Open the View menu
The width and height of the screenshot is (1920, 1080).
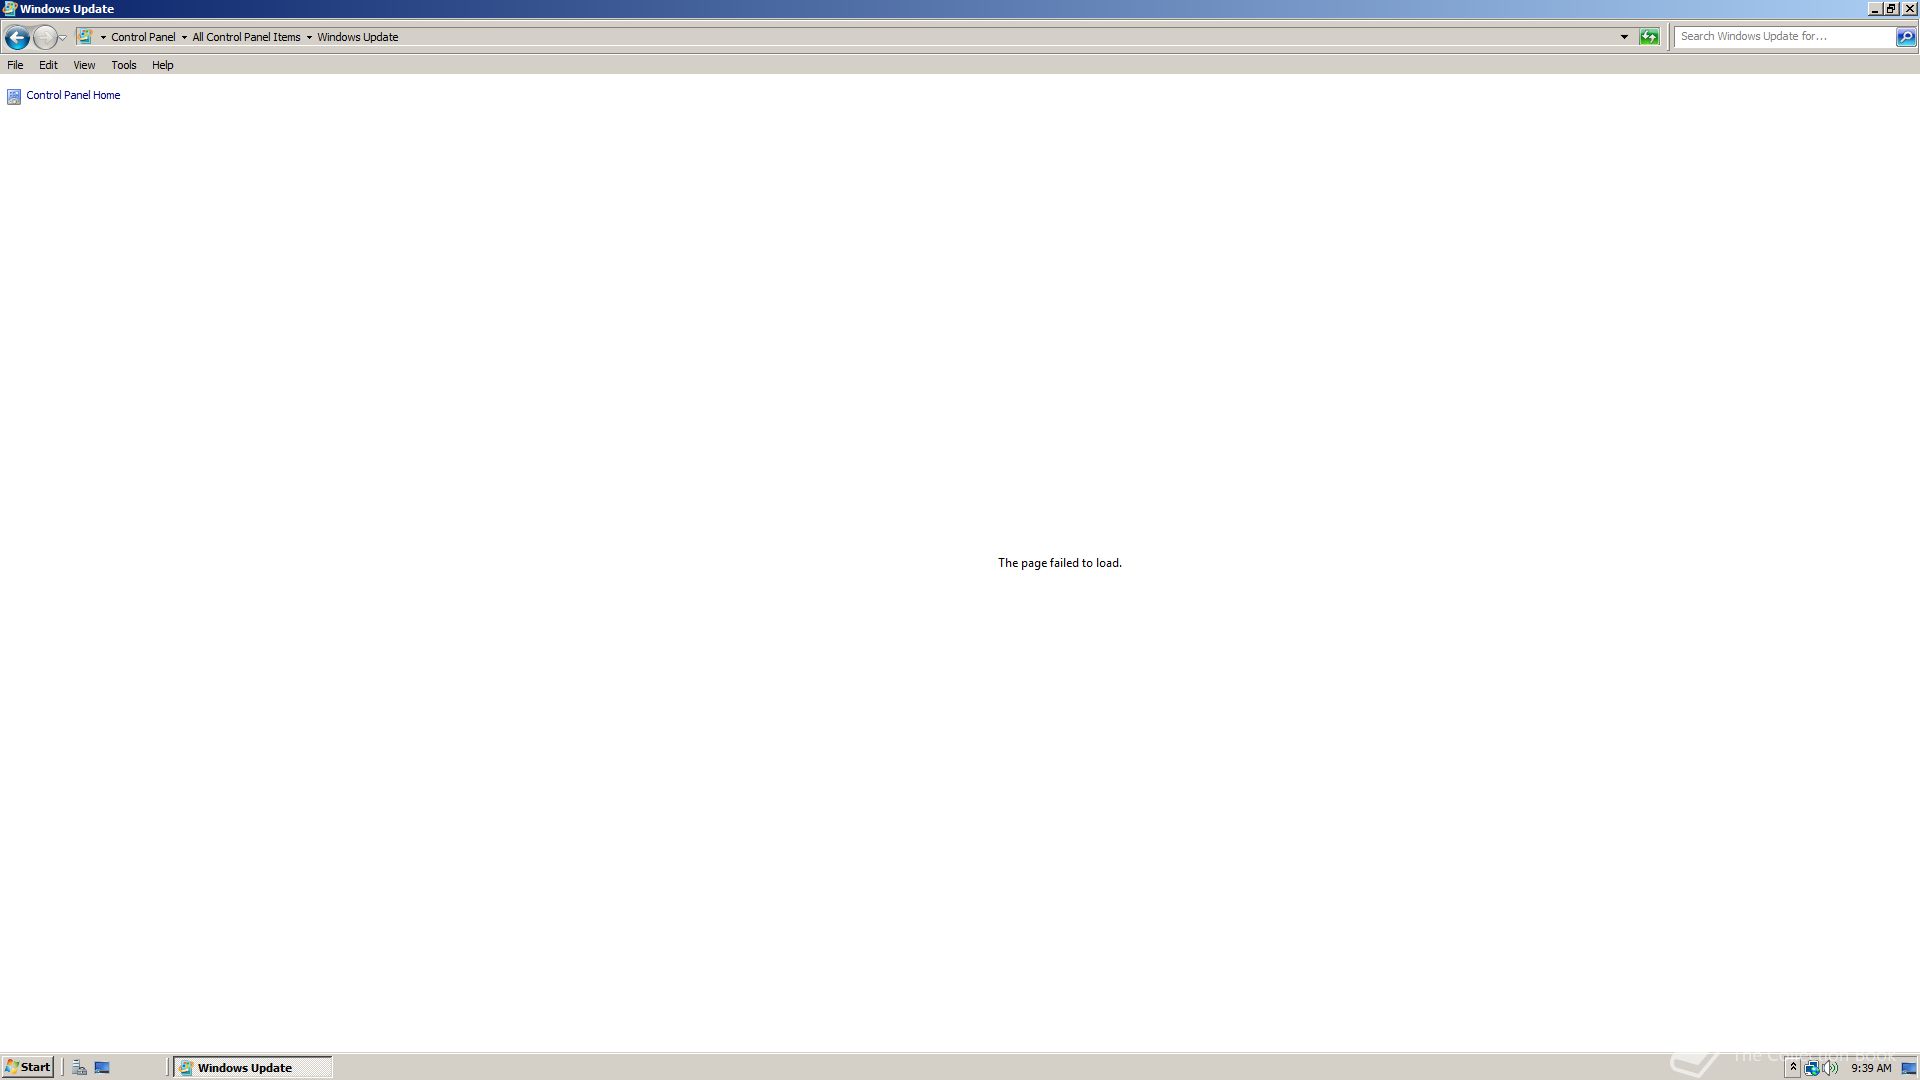pos(84,65)
